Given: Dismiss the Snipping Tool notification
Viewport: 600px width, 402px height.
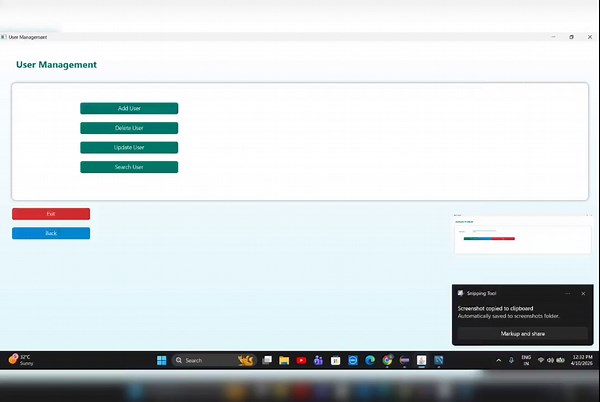Looking at the screenshot, I should 583,294.
